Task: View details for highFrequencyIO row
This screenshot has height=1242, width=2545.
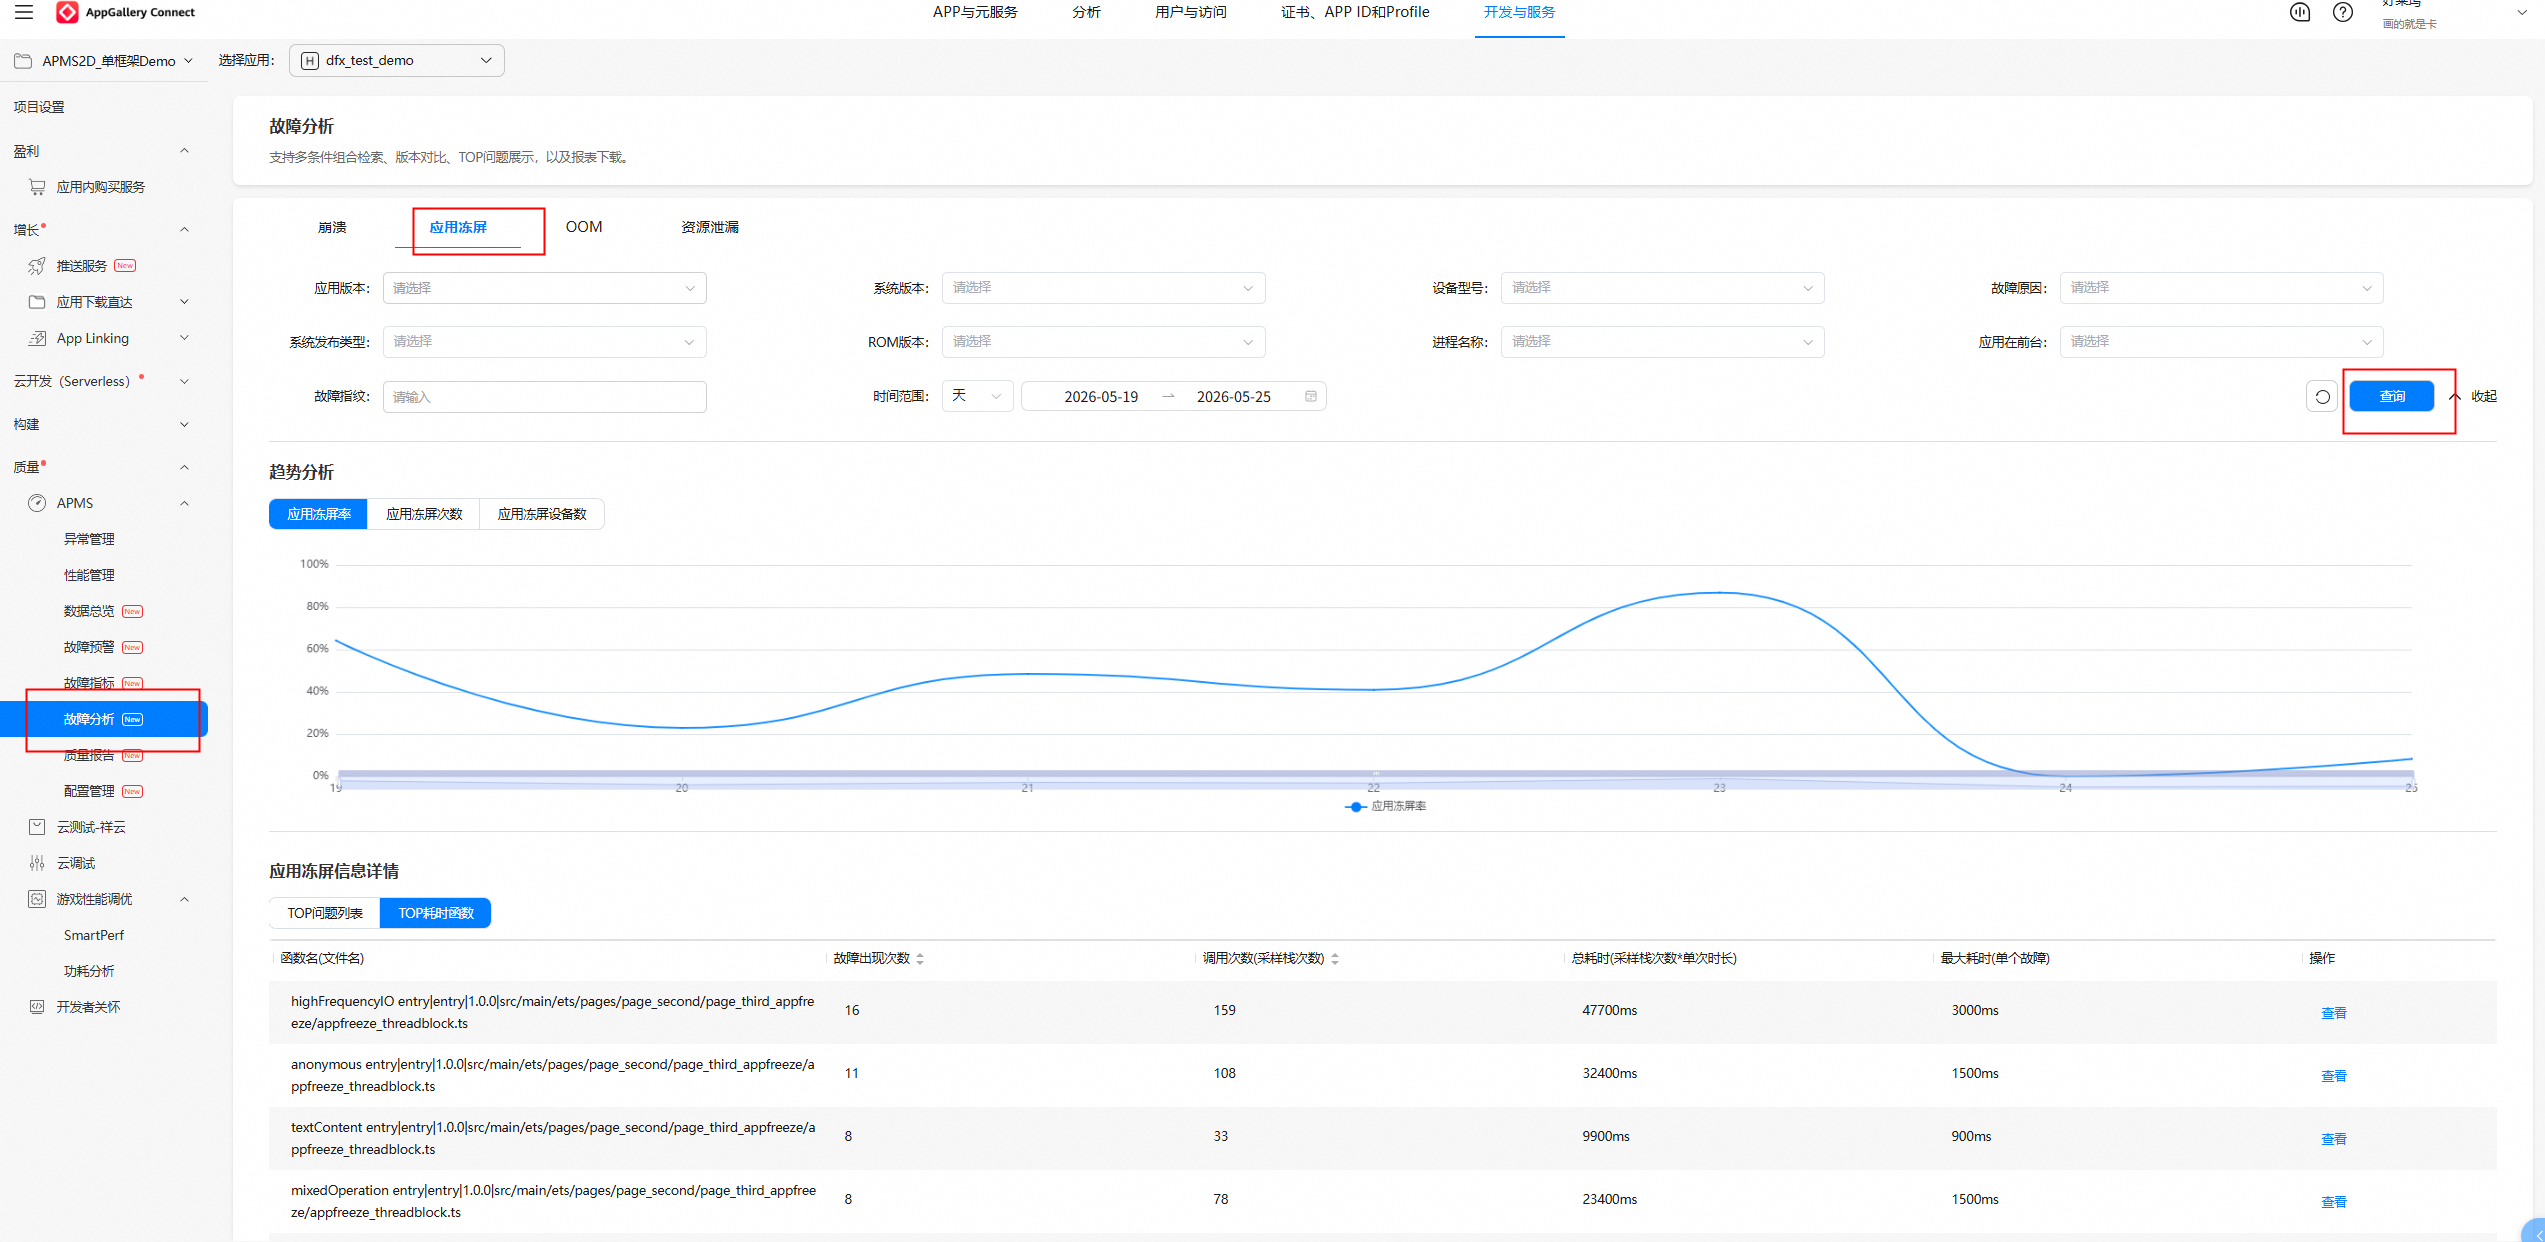Action: pyautogui.click(x=2334, y=1012)
